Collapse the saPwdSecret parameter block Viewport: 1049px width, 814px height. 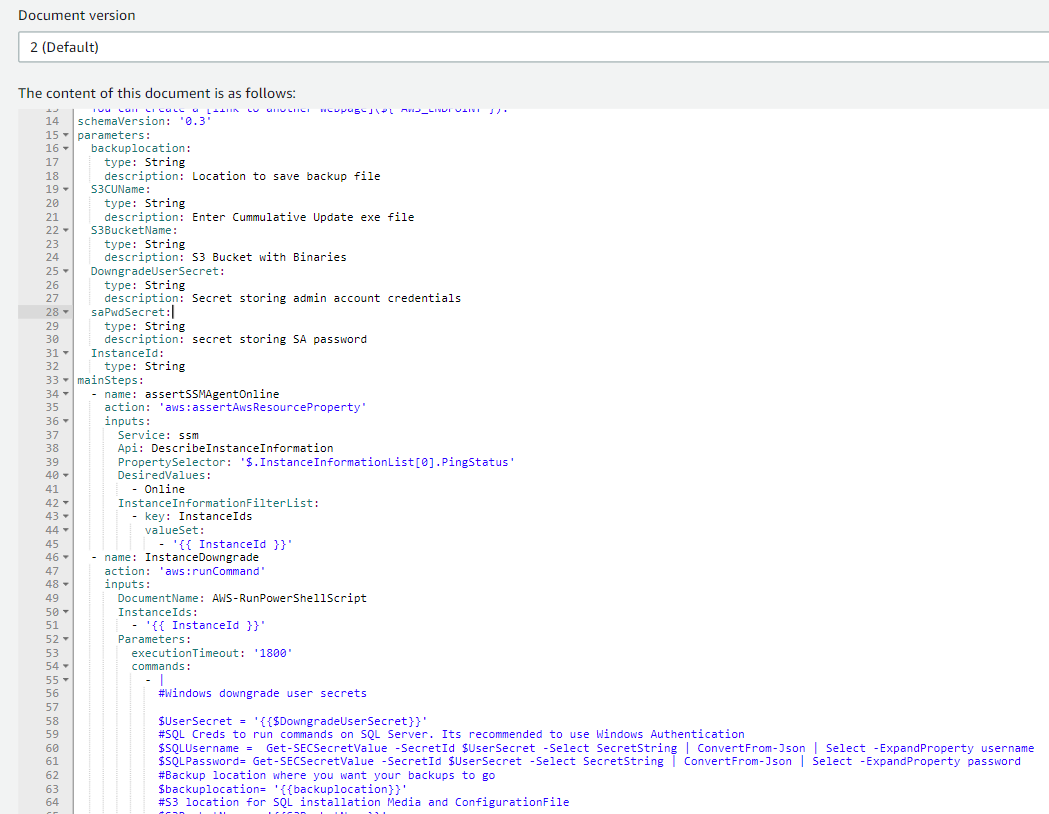66,312
